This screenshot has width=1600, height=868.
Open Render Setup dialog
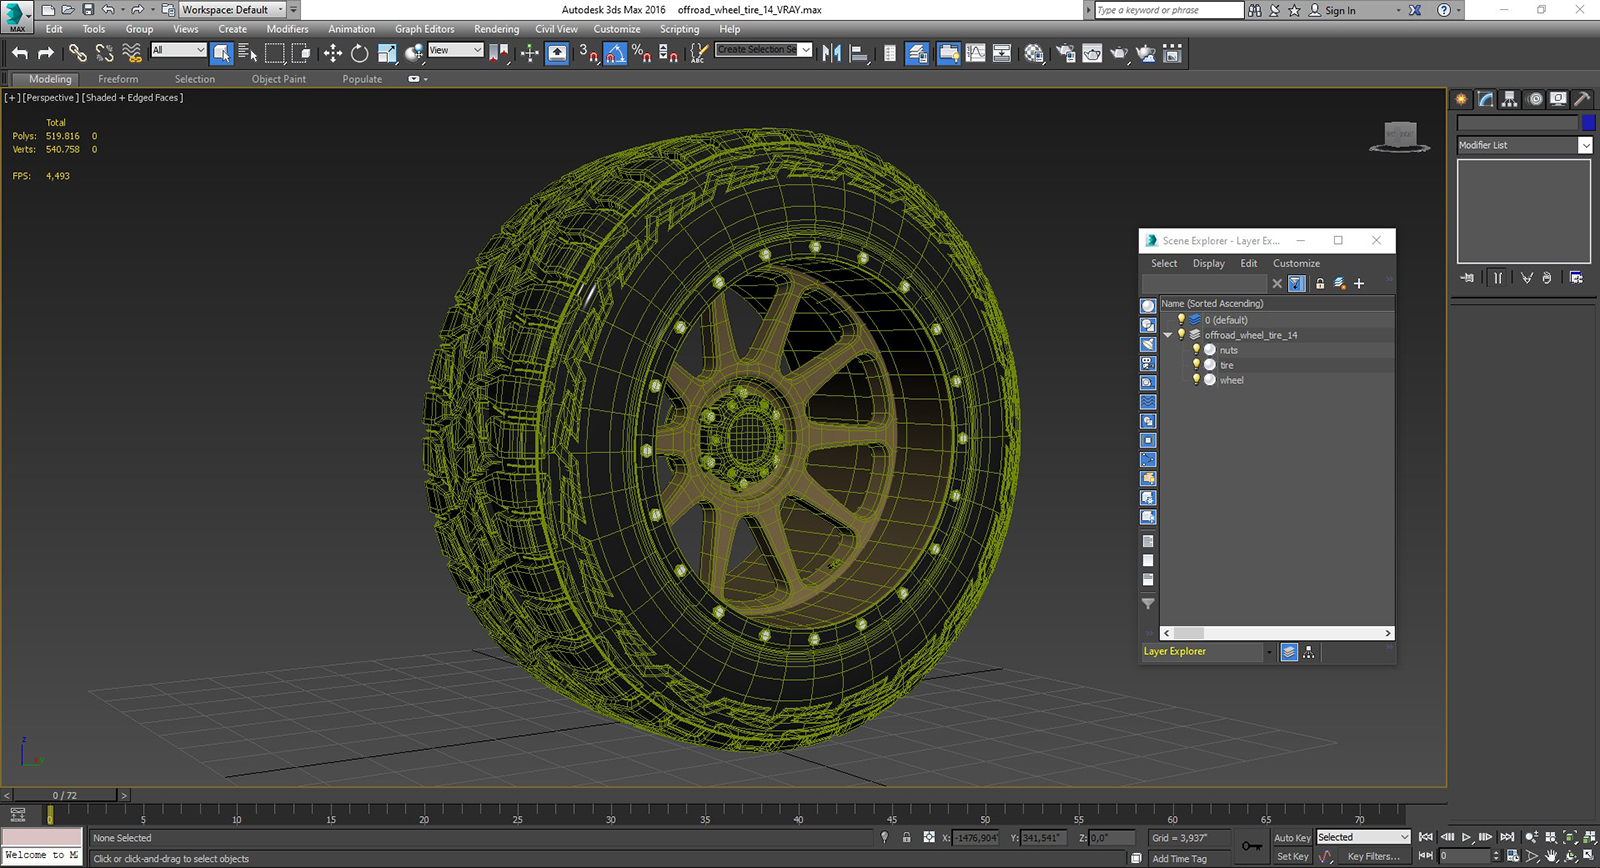1066,53
